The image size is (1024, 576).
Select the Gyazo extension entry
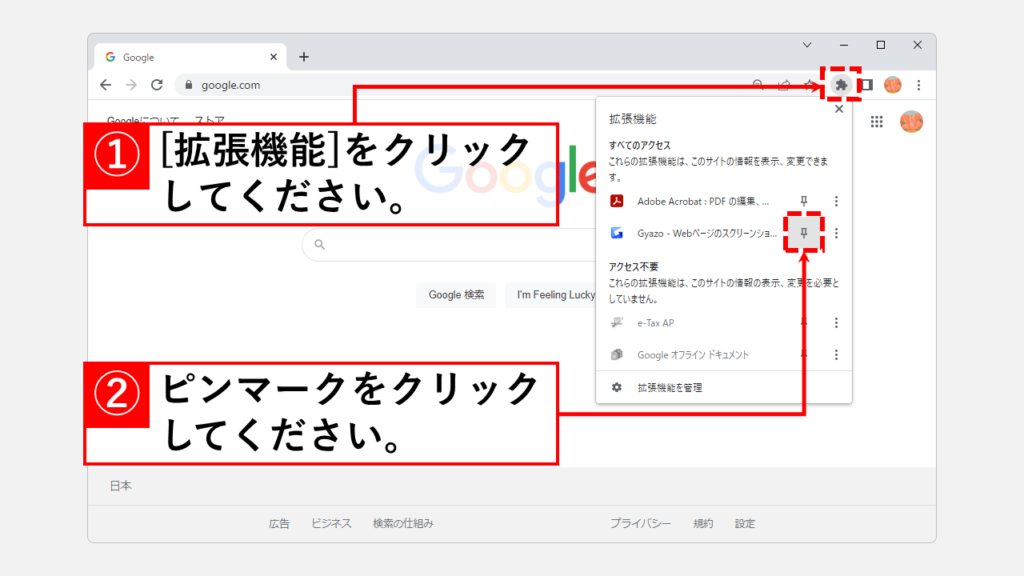click(x=700, y=233)
